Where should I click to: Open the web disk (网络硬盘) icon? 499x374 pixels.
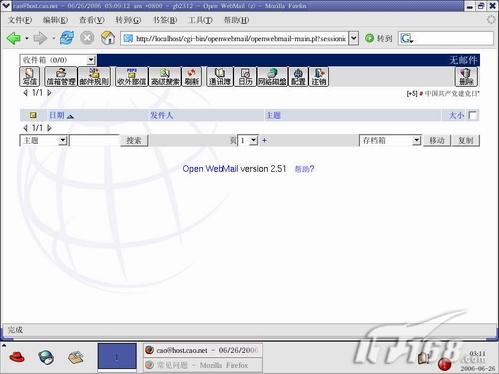[272, 76]
